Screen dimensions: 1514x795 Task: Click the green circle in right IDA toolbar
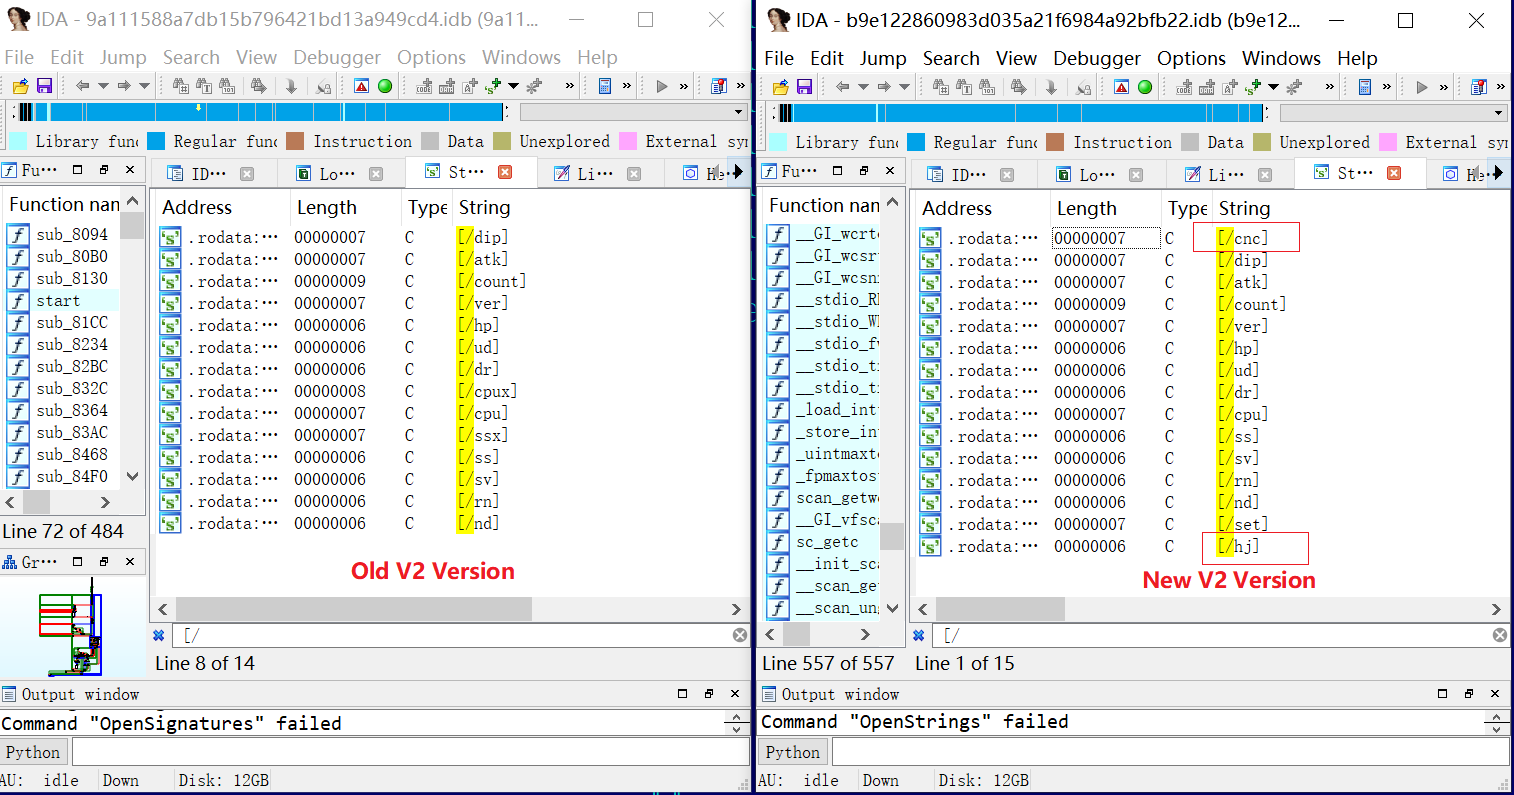tap(1145, 87)
